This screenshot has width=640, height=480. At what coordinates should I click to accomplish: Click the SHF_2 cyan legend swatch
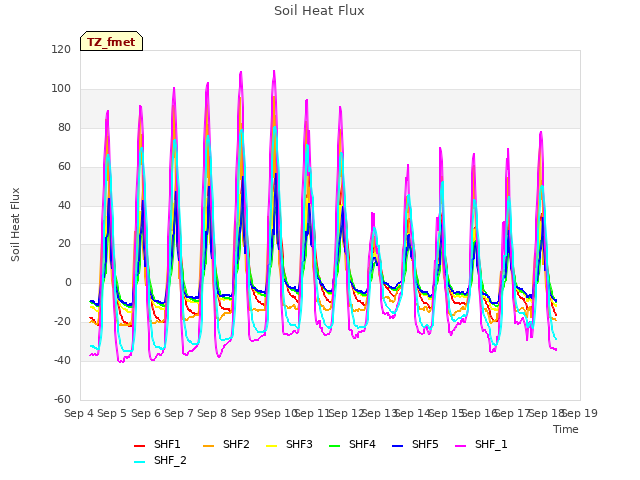(140, 462)
